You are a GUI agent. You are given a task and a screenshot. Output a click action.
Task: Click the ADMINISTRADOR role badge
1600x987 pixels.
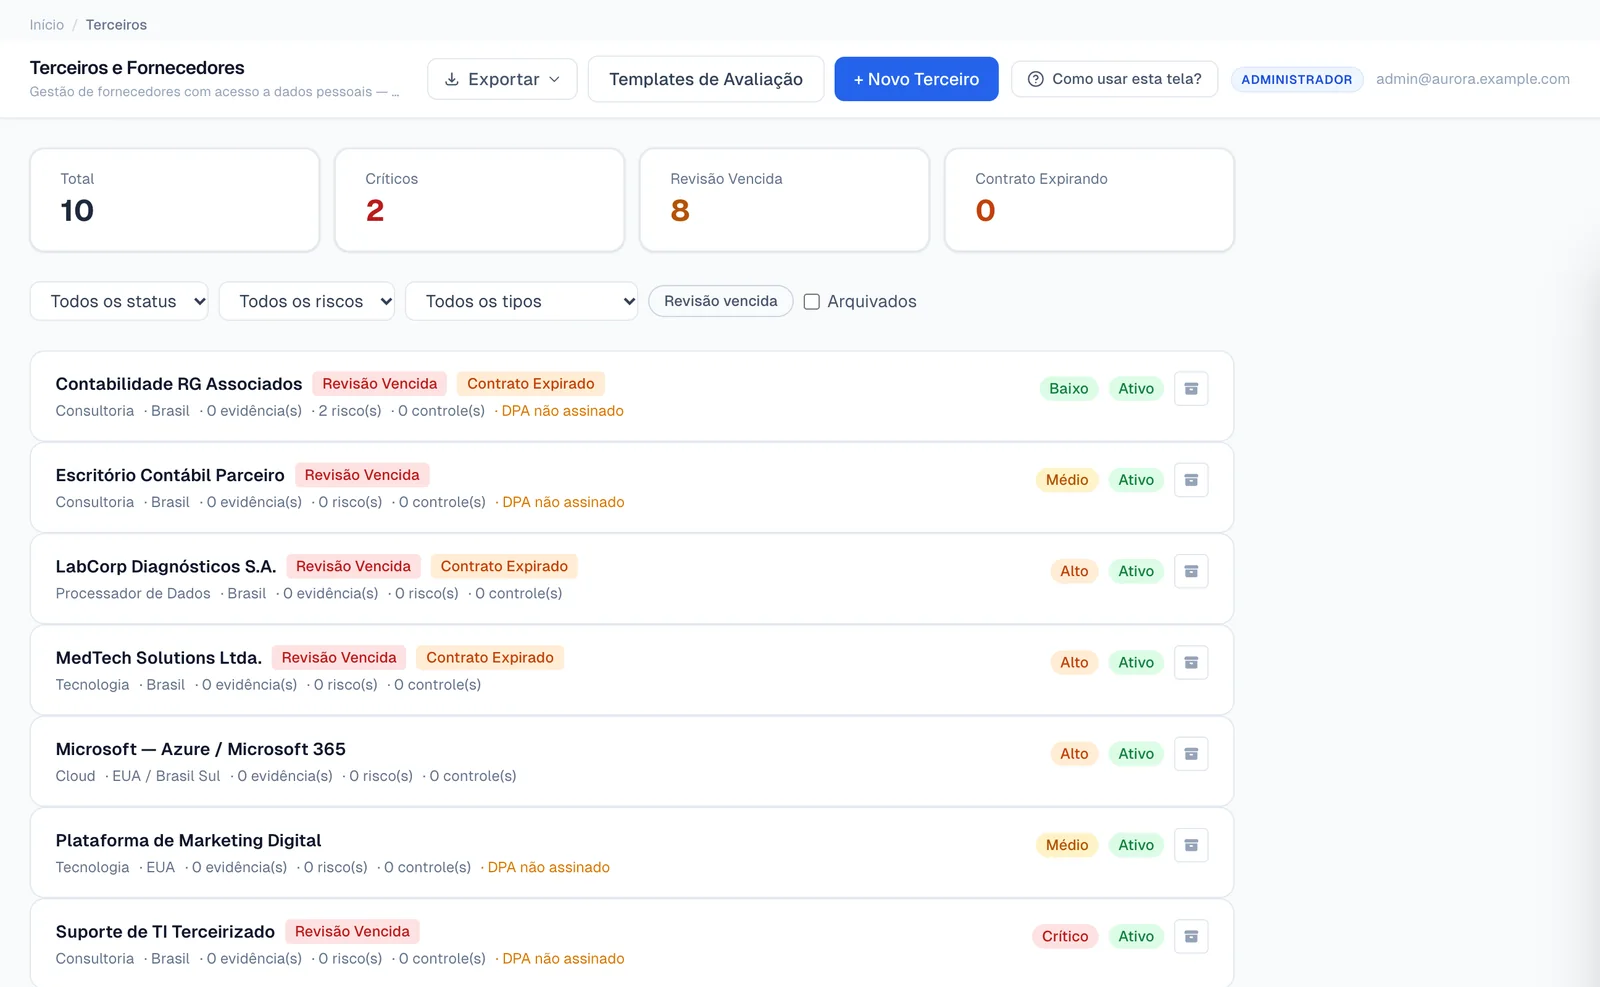(x=1297, y=79)
